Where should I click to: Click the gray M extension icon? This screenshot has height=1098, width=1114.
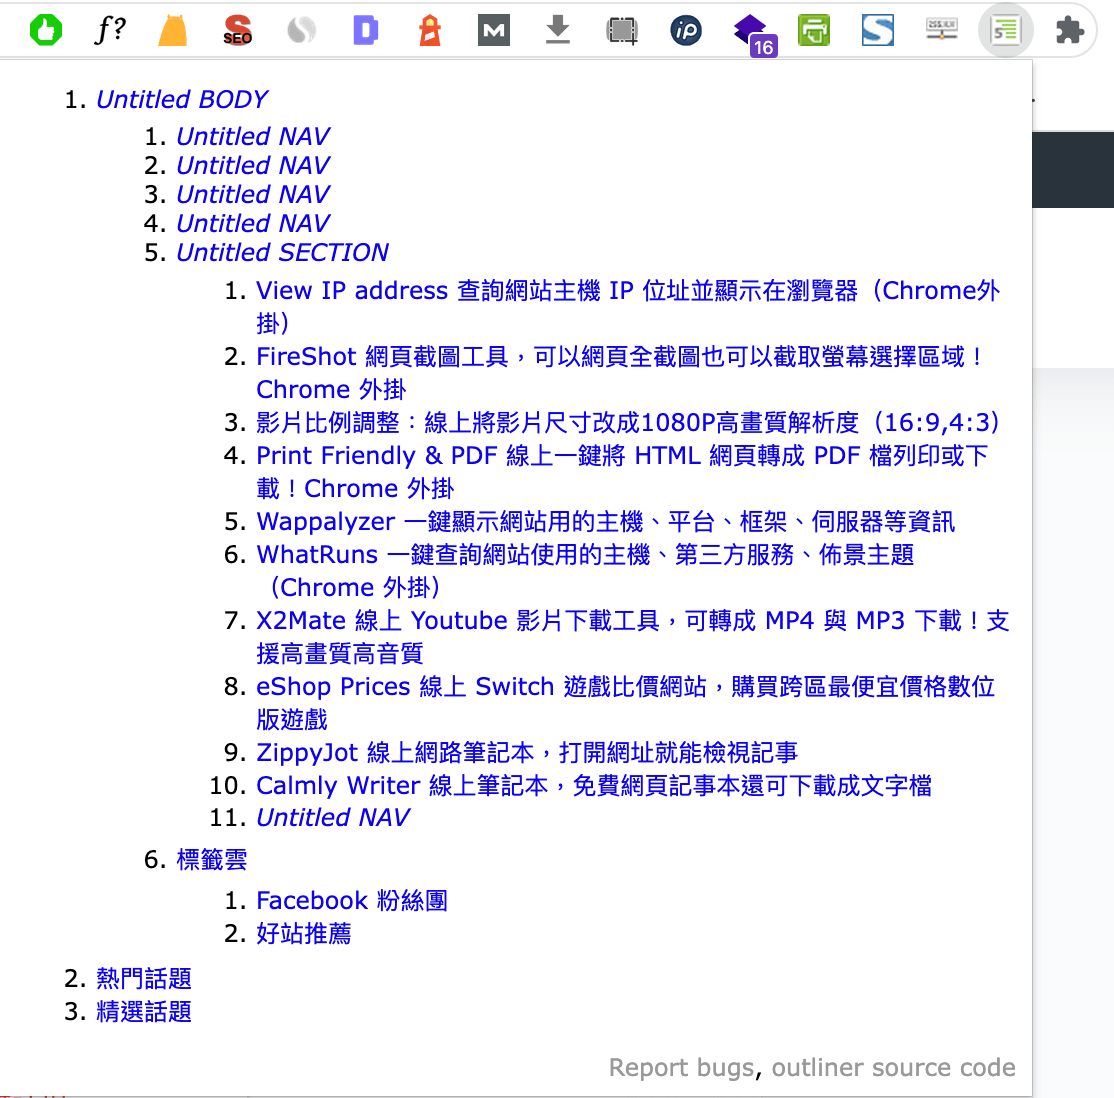pos(493,30)
